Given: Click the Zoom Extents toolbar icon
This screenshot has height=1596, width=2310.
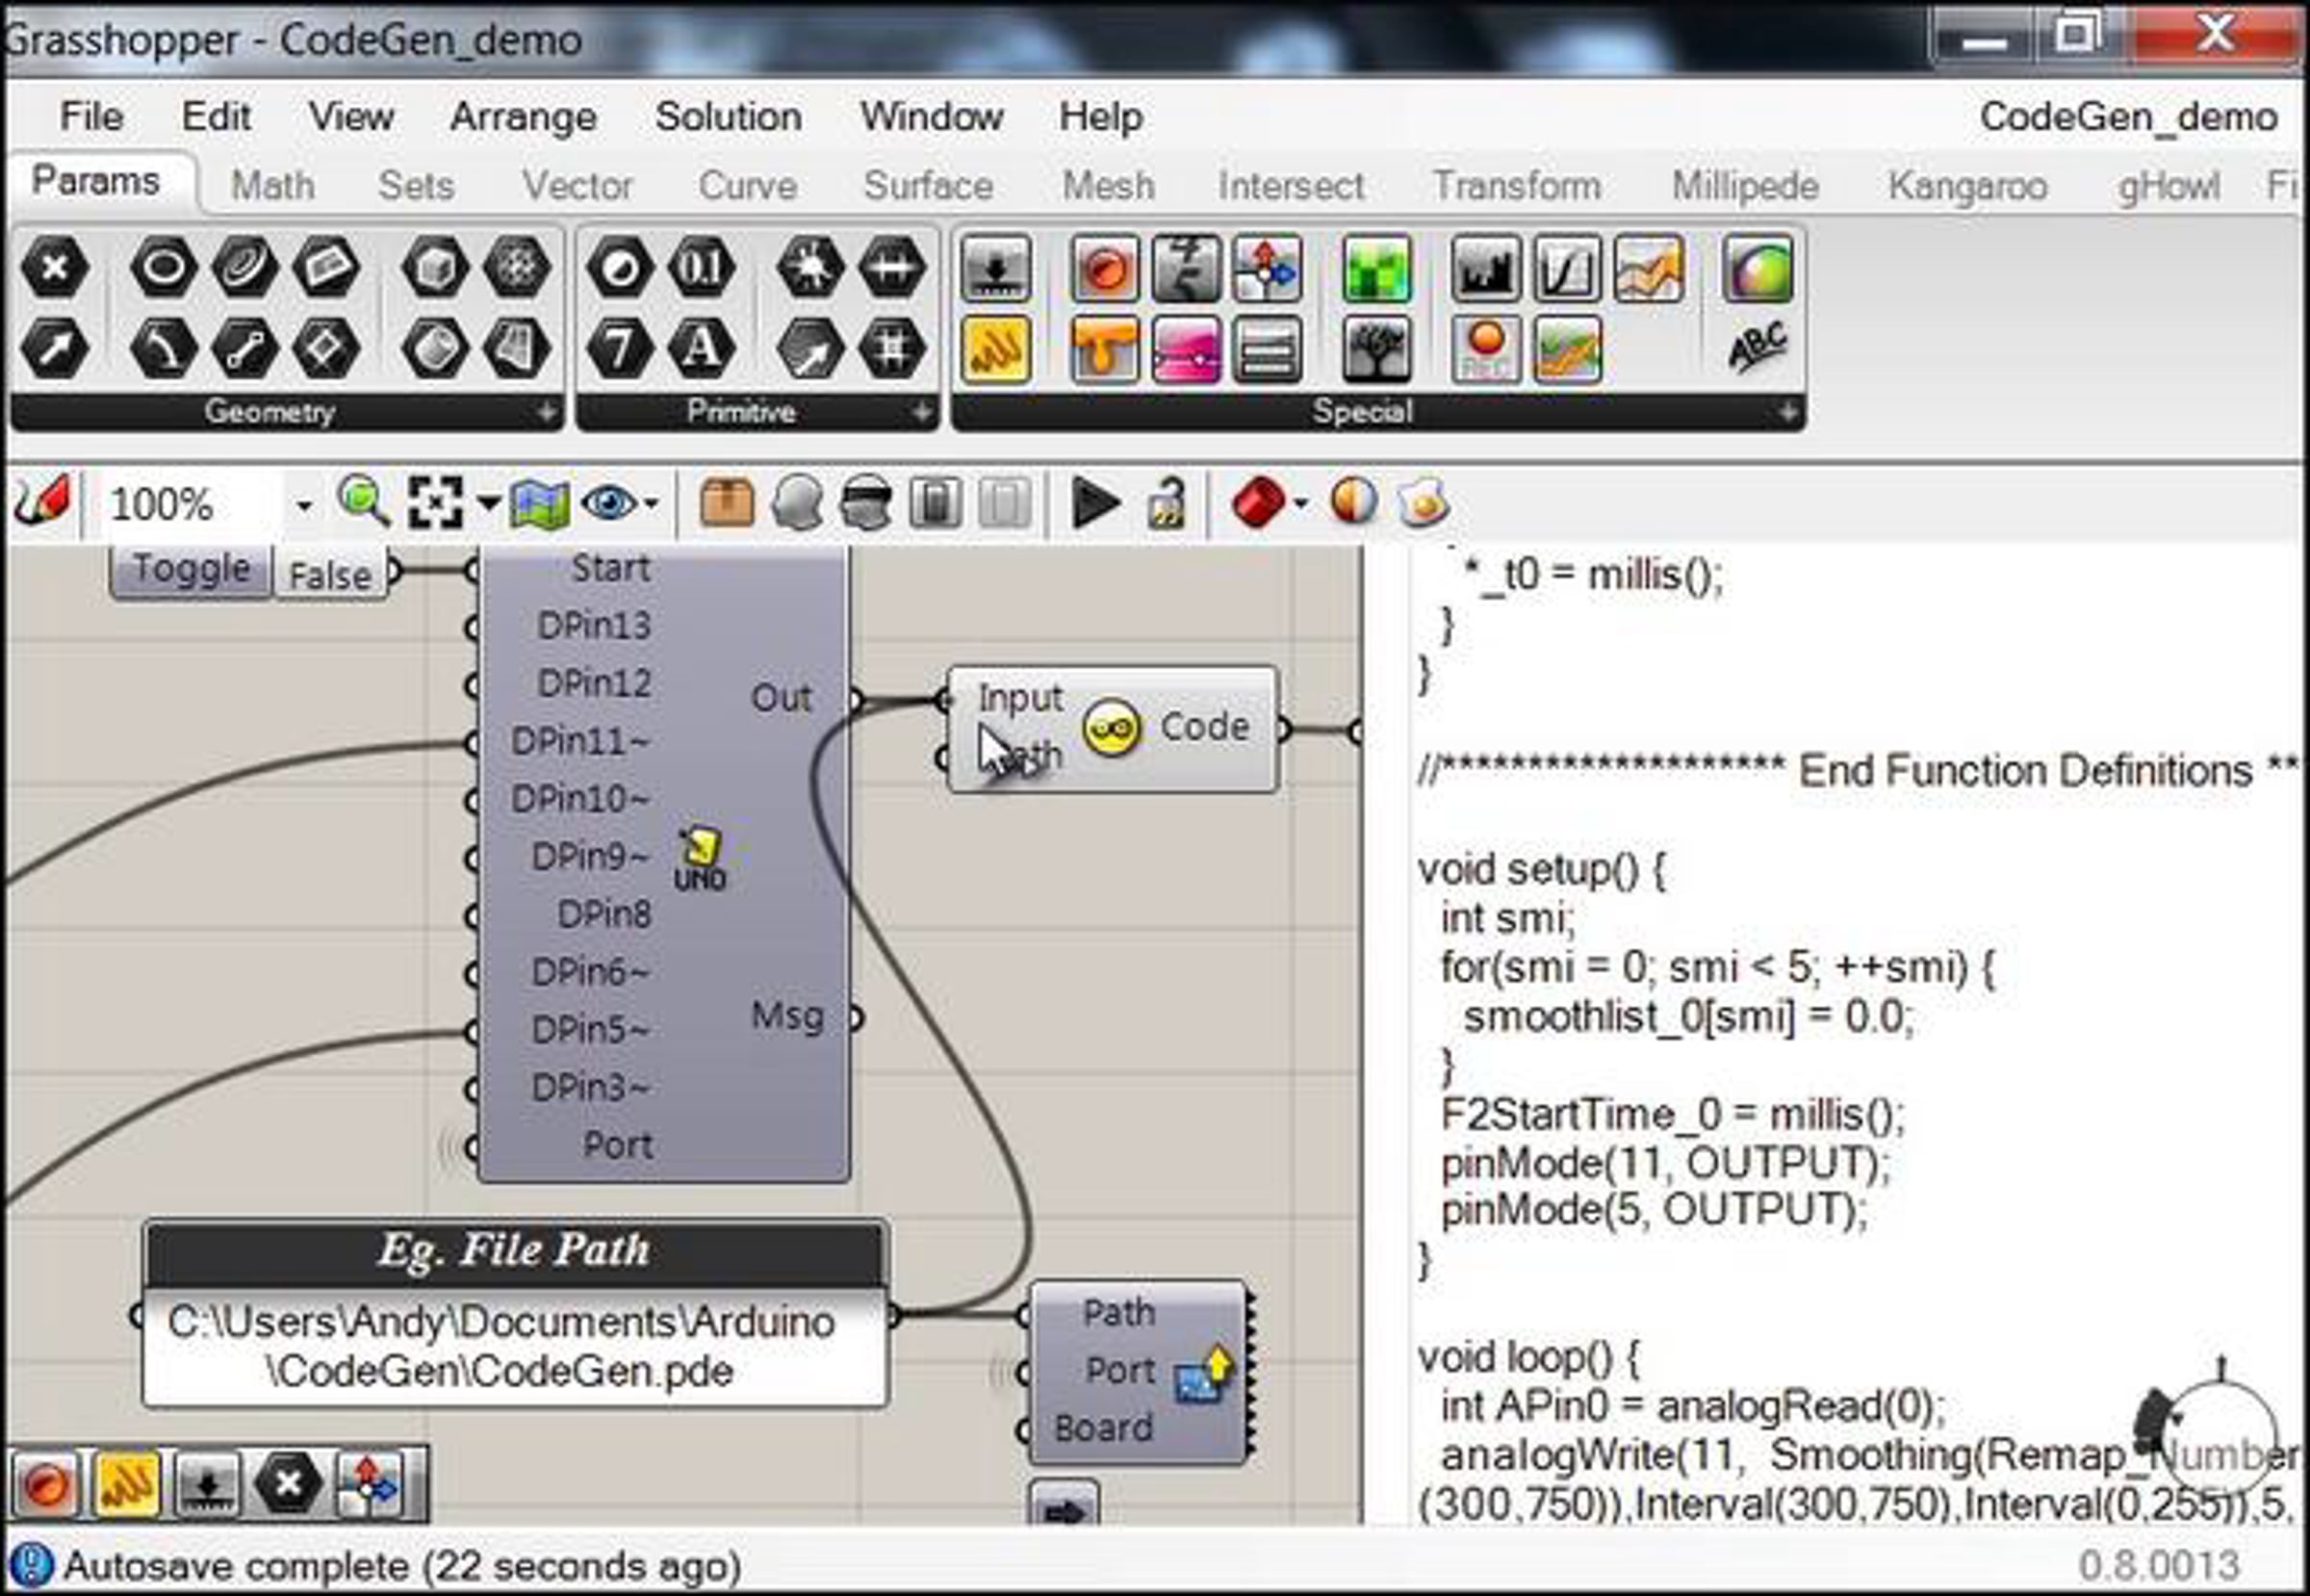Looking at the screenshot, I should (x=435, y=502).
